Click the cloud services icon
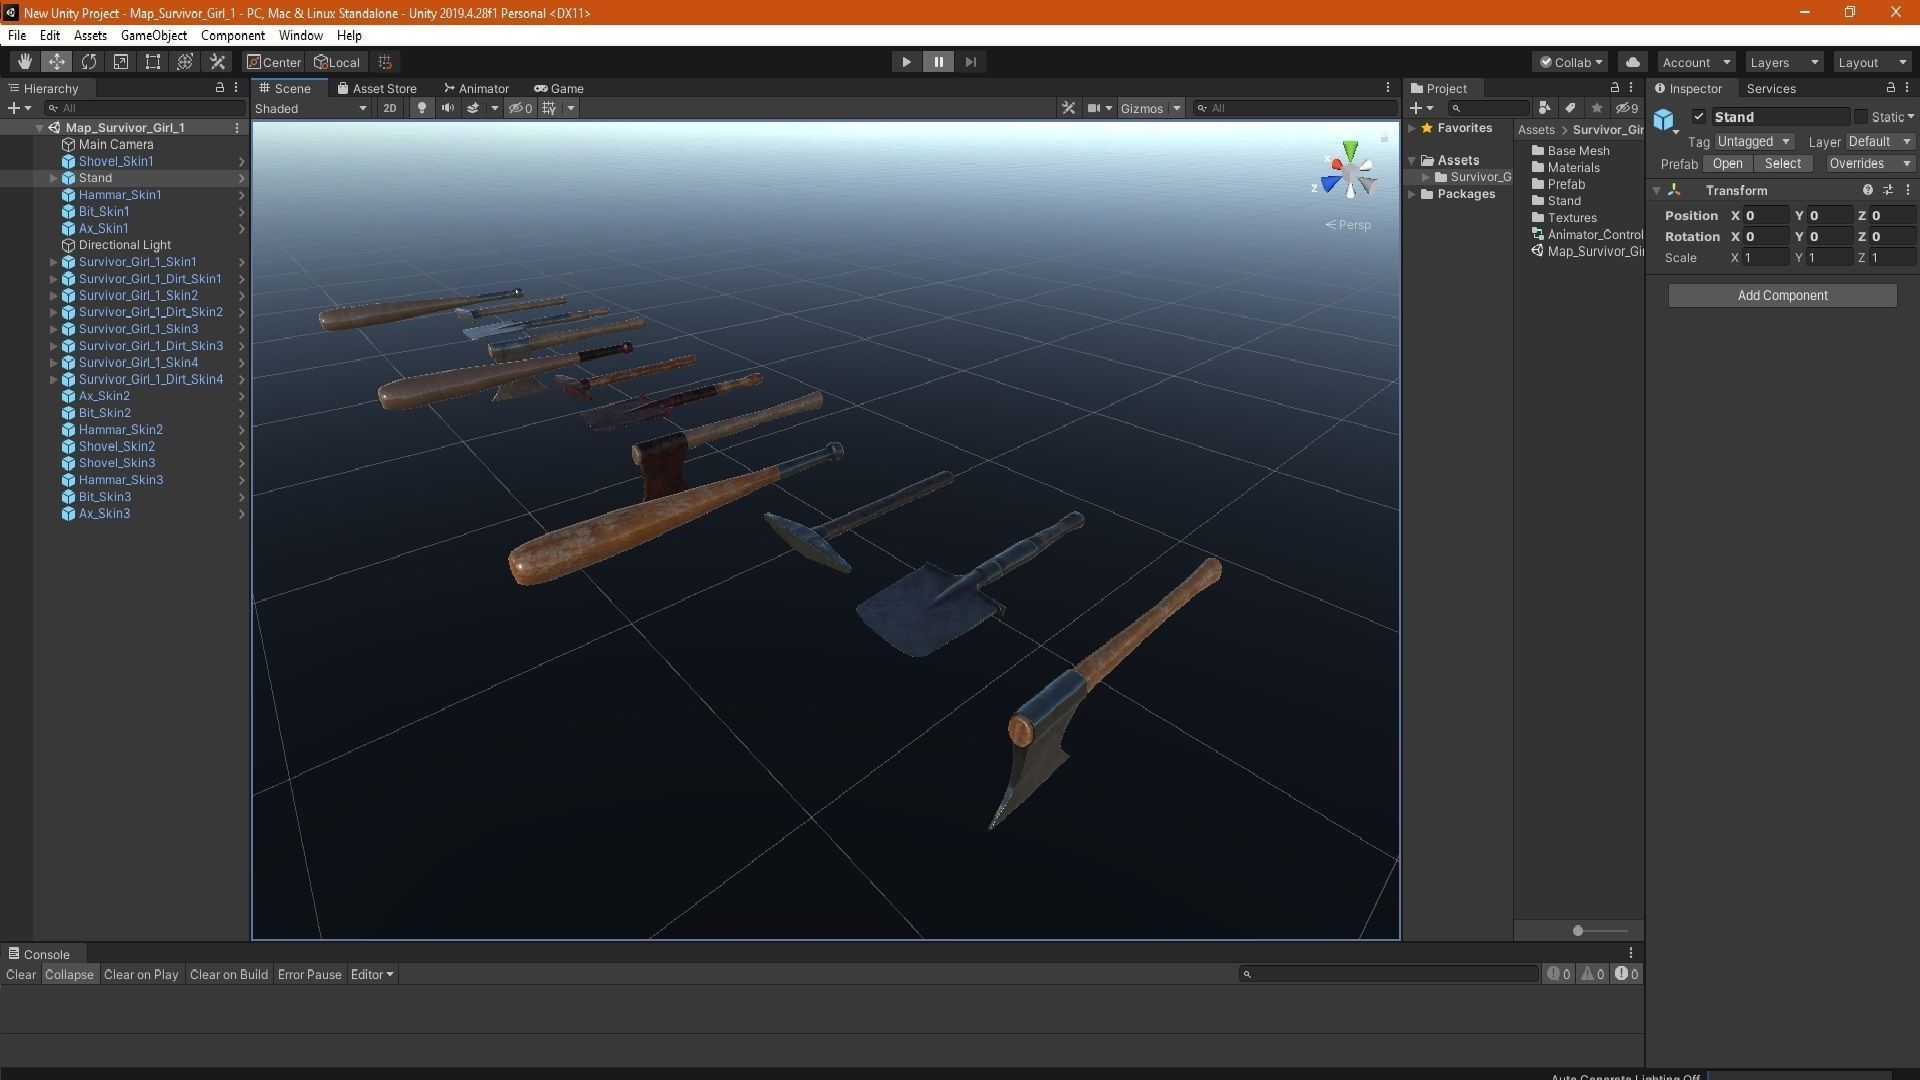The width and height of the screenshot is (1920, 1080). click(x=1632, y=62)
